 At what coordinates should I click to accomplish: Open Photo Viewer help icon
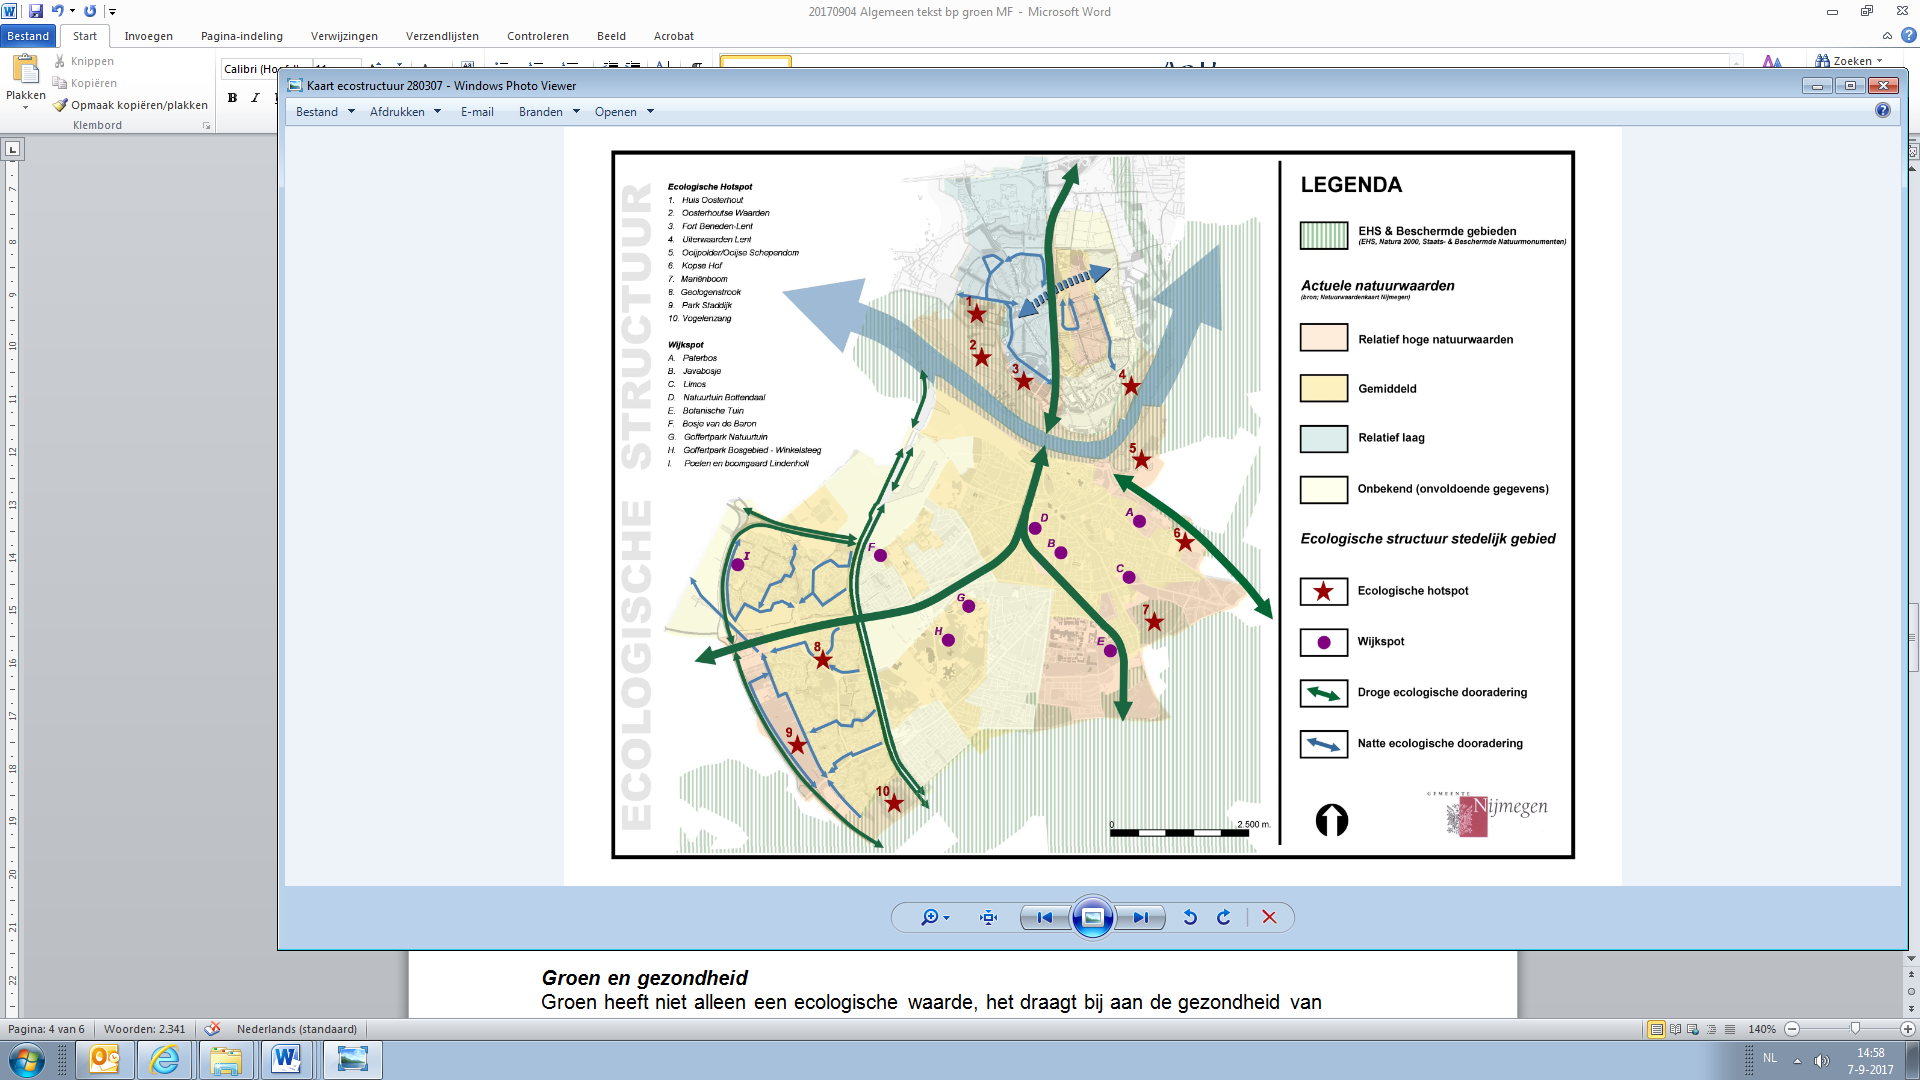tap(1882, 111)
